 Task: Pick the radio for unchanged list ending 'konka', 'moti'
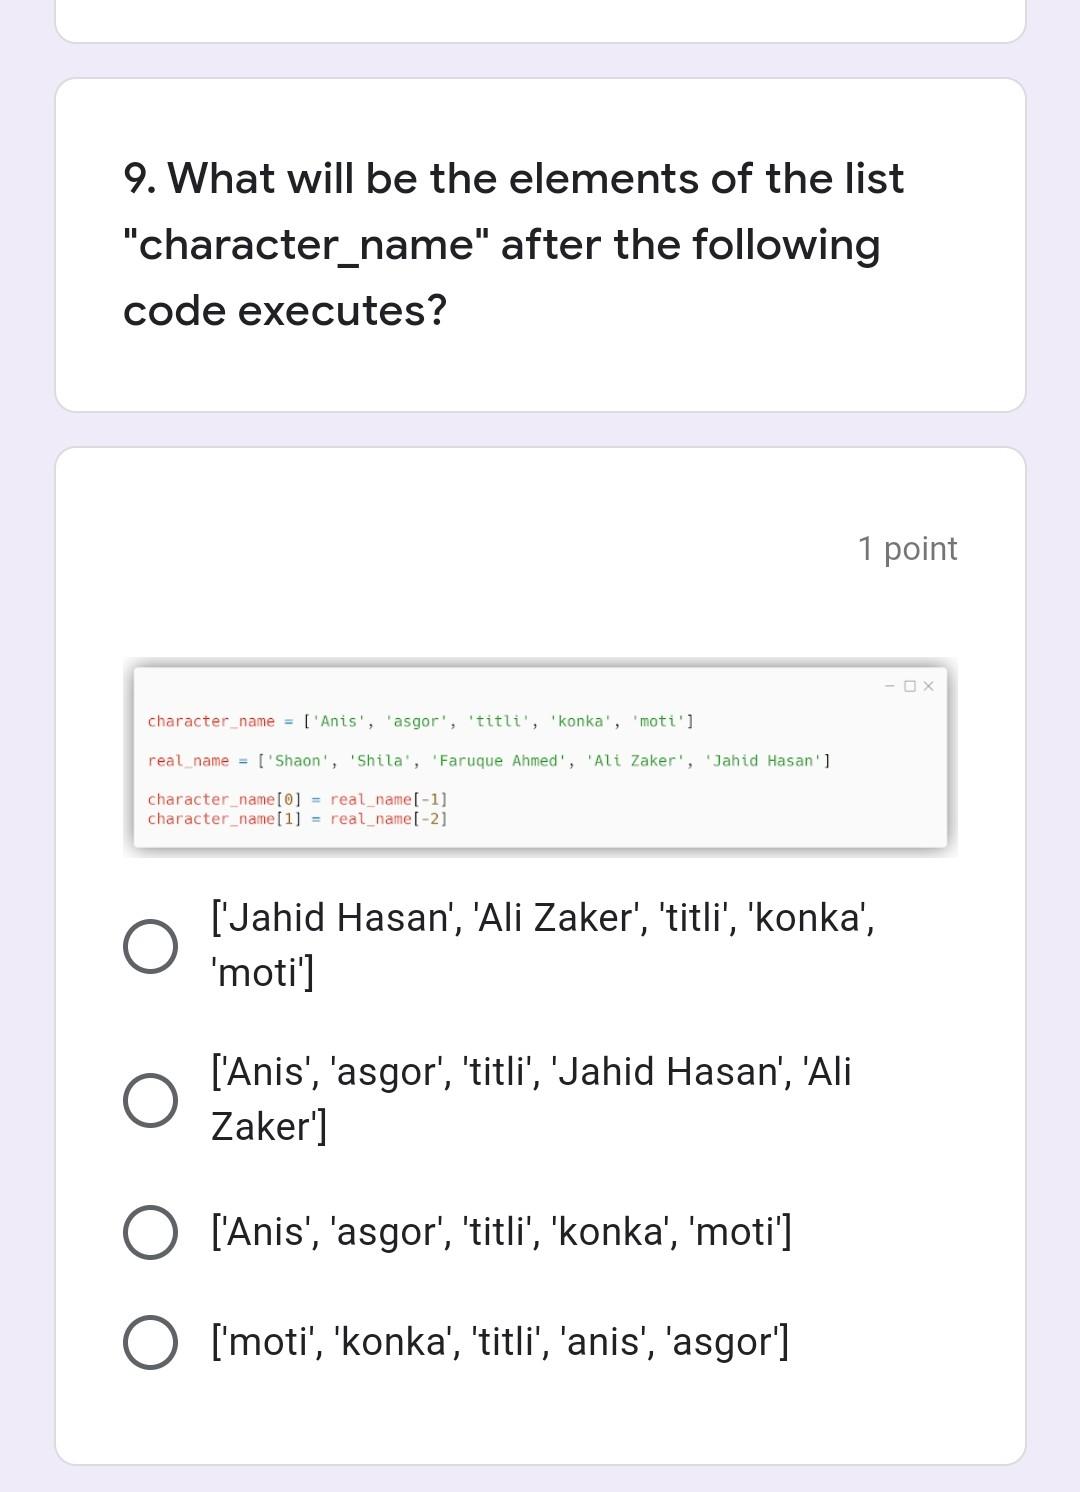point(150,1232)
